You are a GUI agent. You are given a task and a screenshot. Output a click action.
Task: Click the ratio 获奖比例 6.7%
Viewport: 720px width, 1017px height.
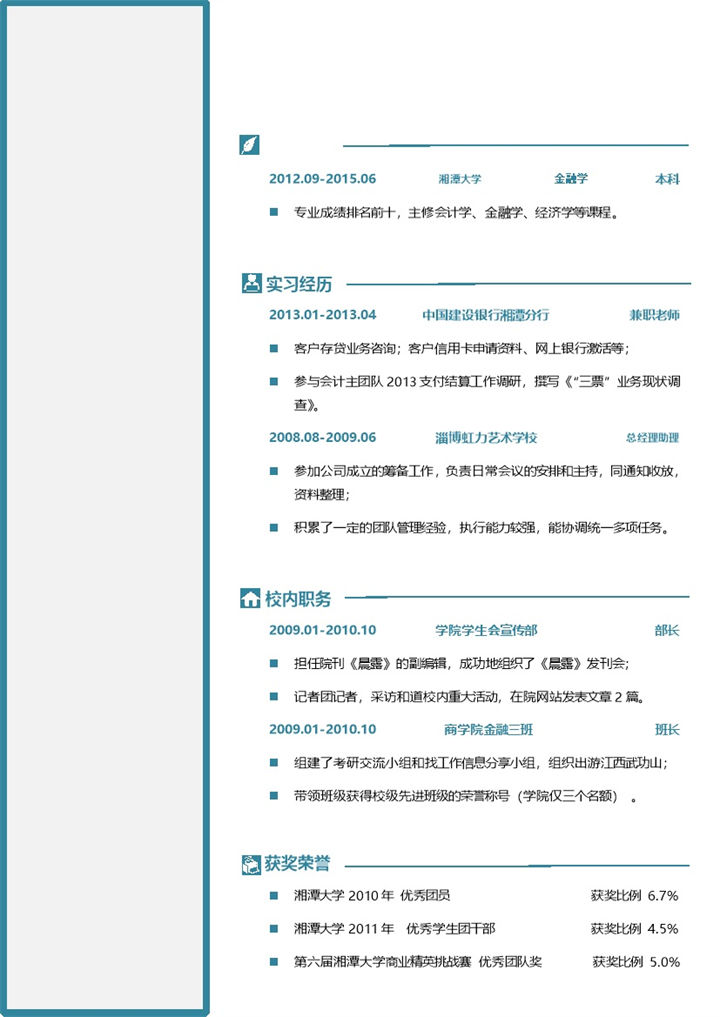click(634, 896)
